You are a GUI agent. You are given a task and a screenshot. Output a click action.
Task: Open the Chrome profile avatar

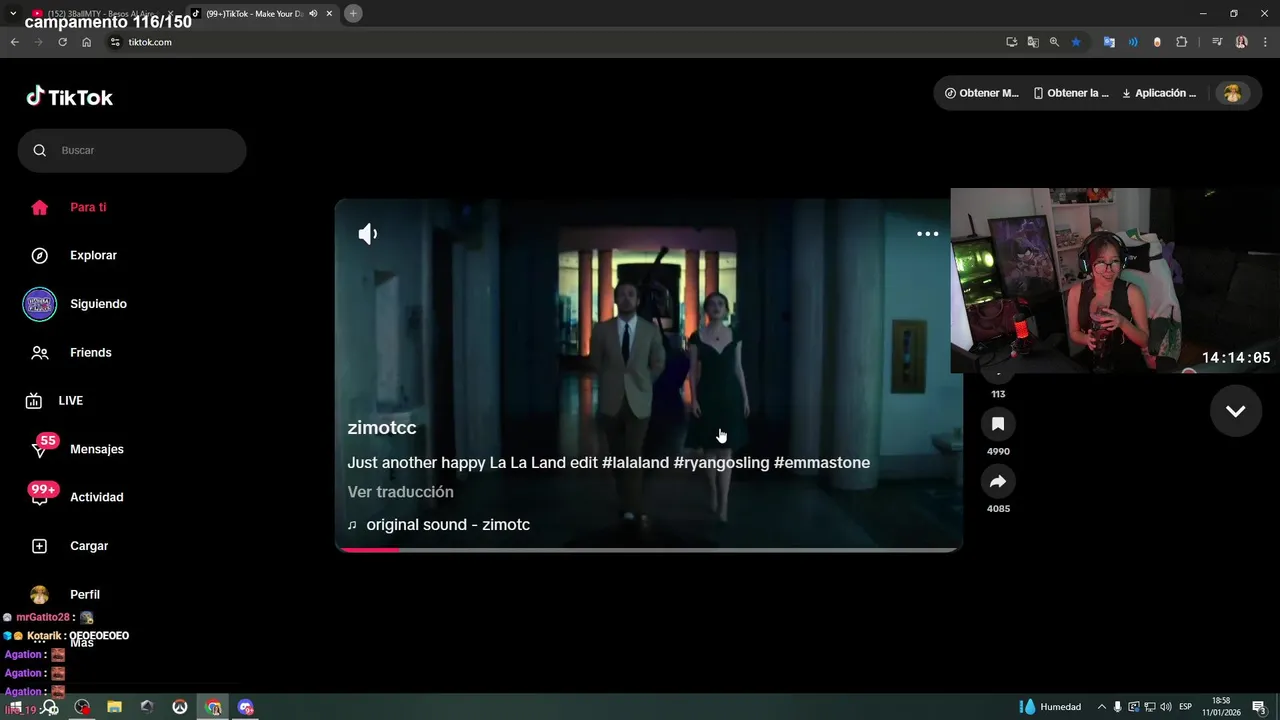coord(1241,42)
